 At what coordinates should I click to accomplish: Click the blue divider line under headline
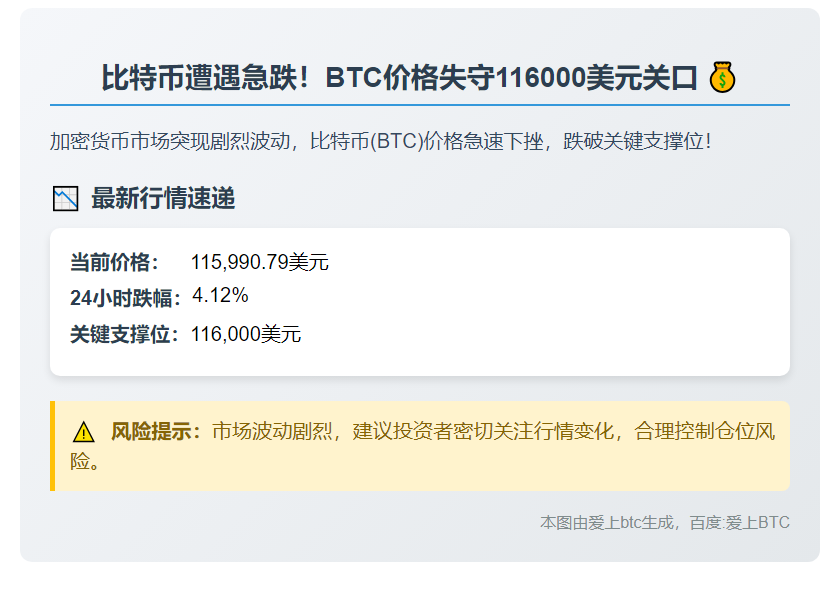420,104
